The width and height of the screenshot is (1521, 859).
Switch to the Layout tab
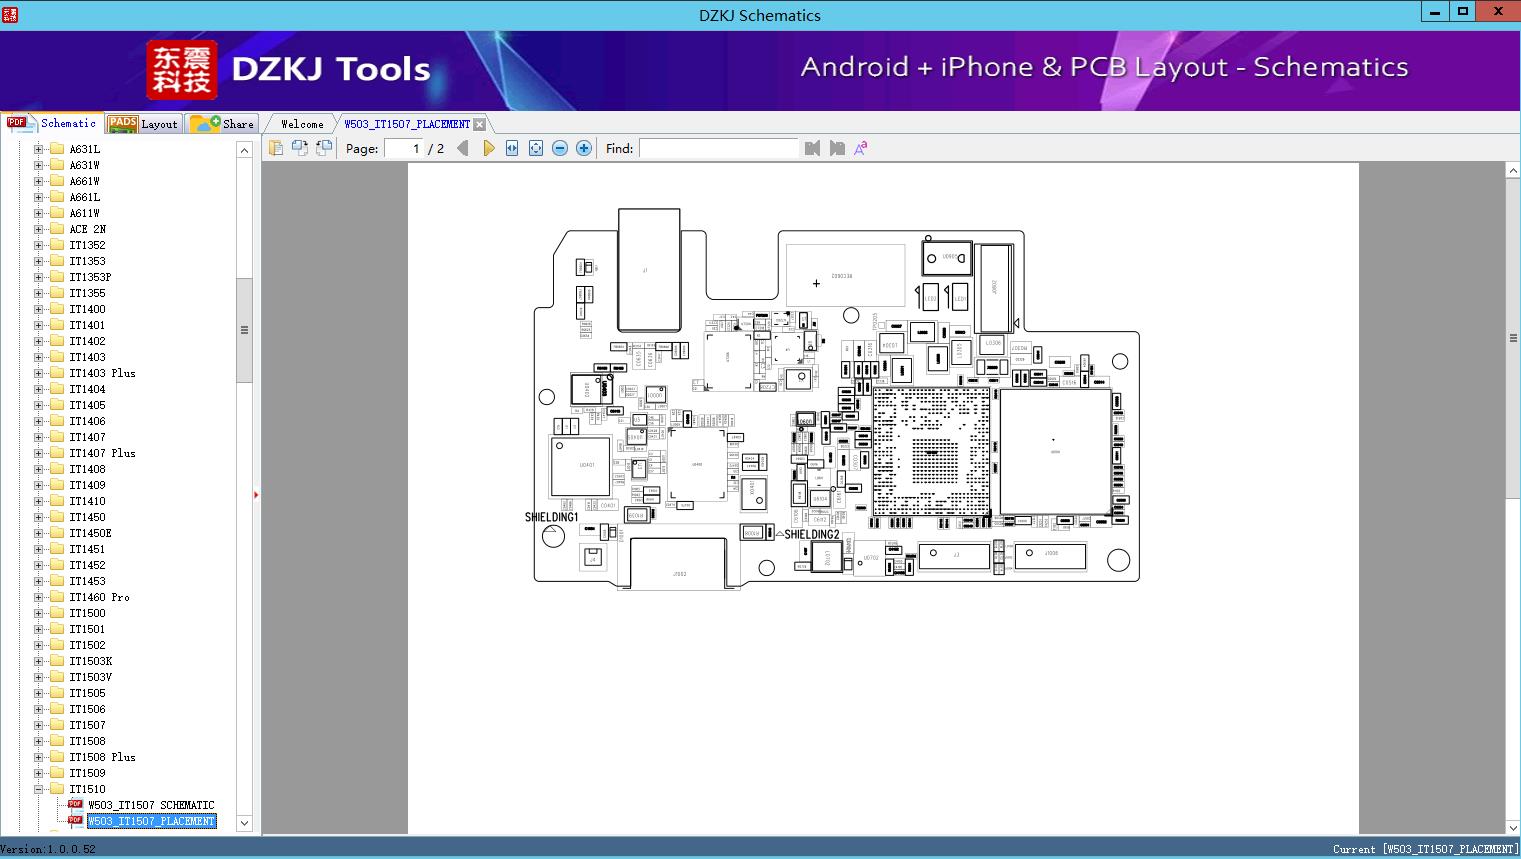142,124
